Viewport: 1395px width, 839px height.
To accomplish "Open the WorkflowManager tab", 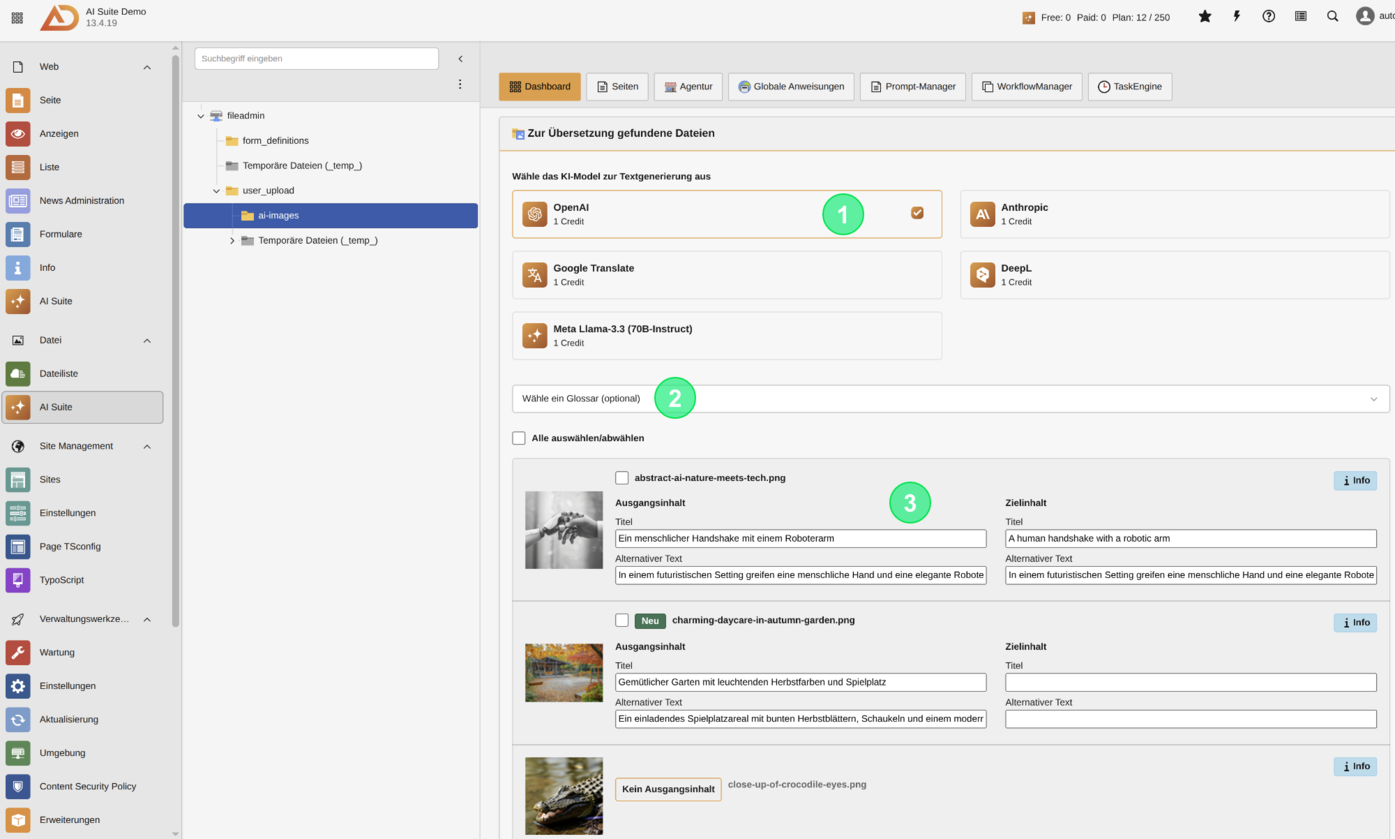I will (x=1026, y=87).
